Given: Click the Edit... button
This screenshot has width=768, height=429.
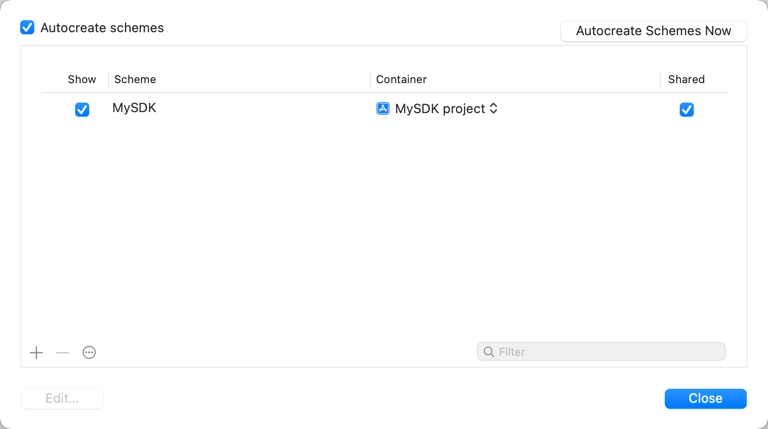Looking at the screenshot, I should pos(62,399).
